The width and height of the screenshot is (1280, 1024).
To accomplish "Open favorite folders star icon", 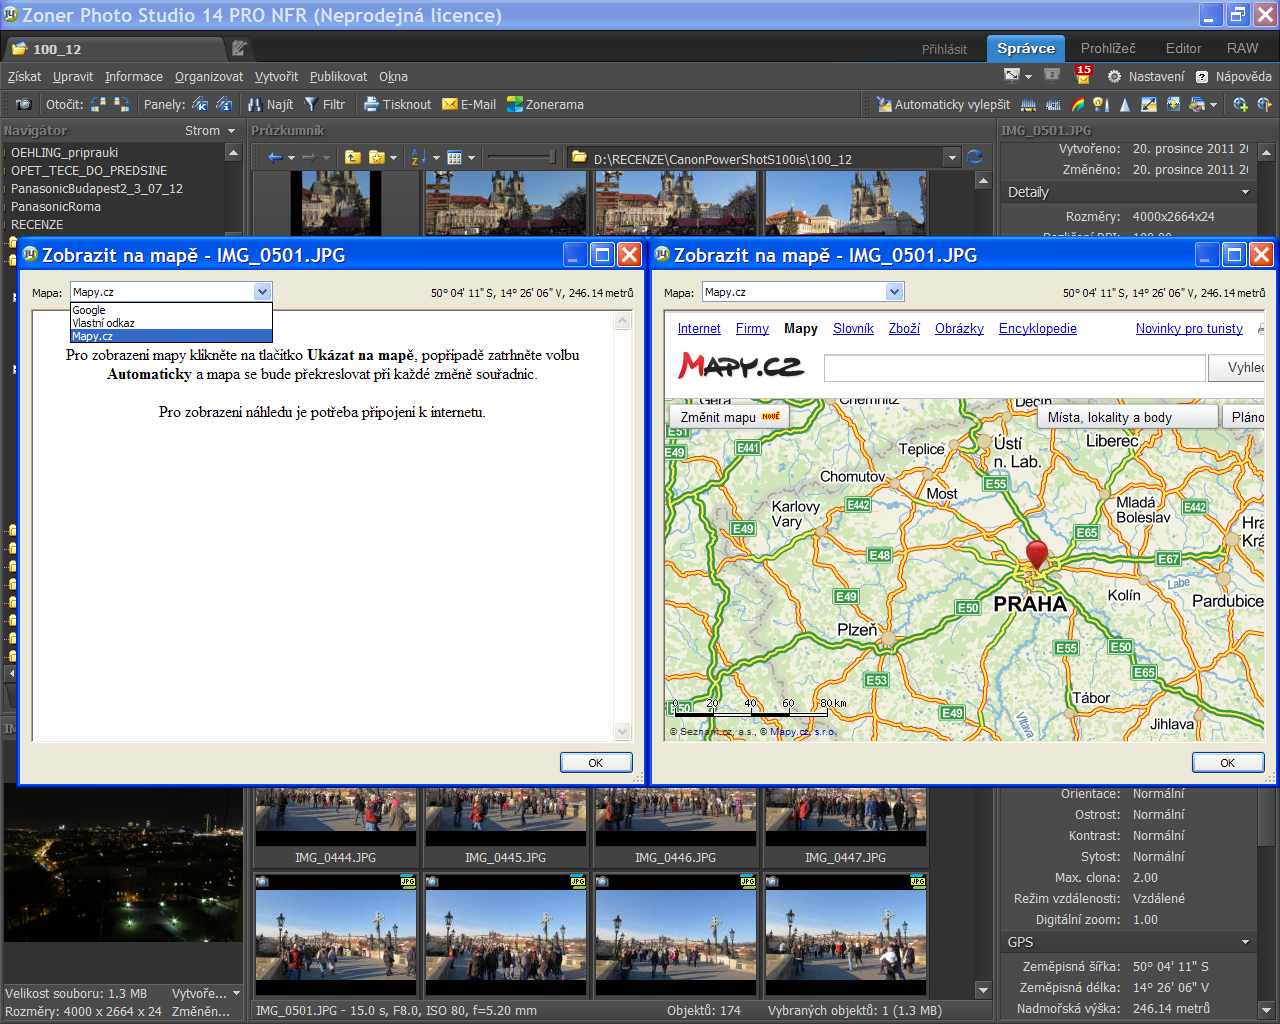I will (x=377, y=157).
